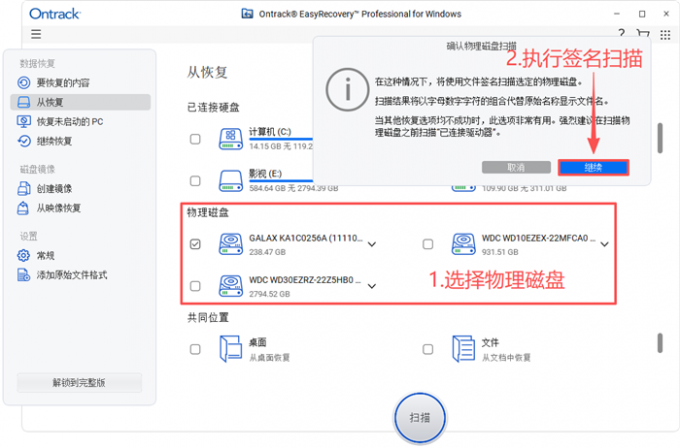Click the 物理磁盘 section heading
The height and width of the screenshot is (448, 680).
click(208, 213)
